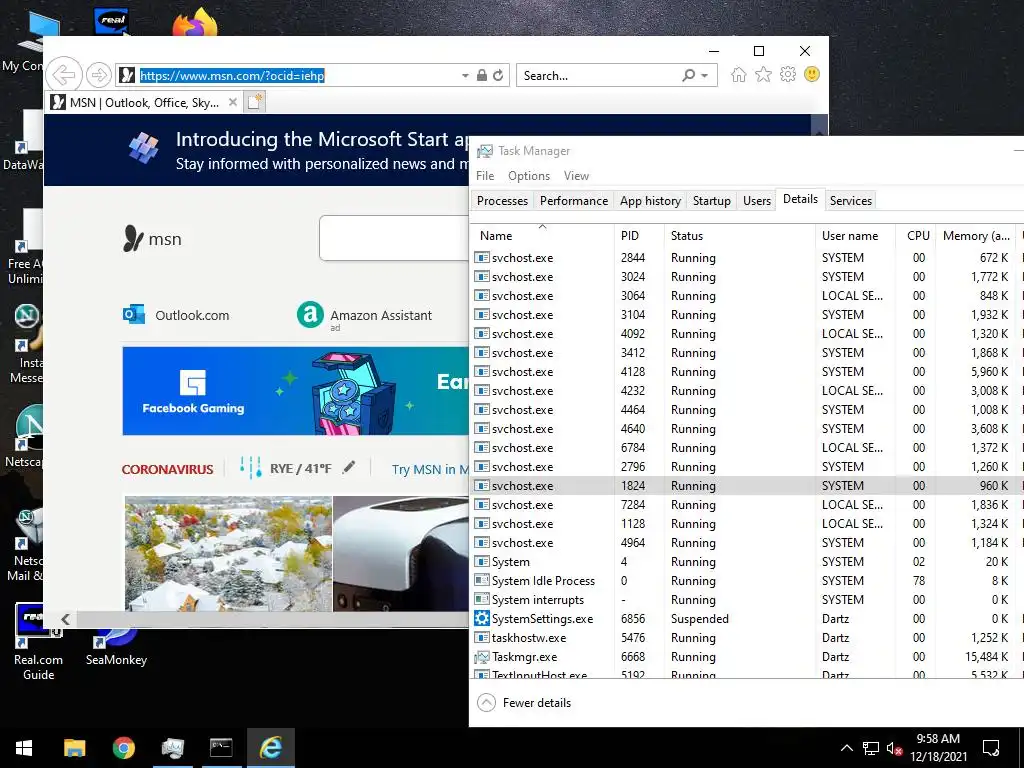Viewport: 1024px width, 768px height.
Task: Click Internet Explorer's Back arrow button
Action: pos(64,75)
